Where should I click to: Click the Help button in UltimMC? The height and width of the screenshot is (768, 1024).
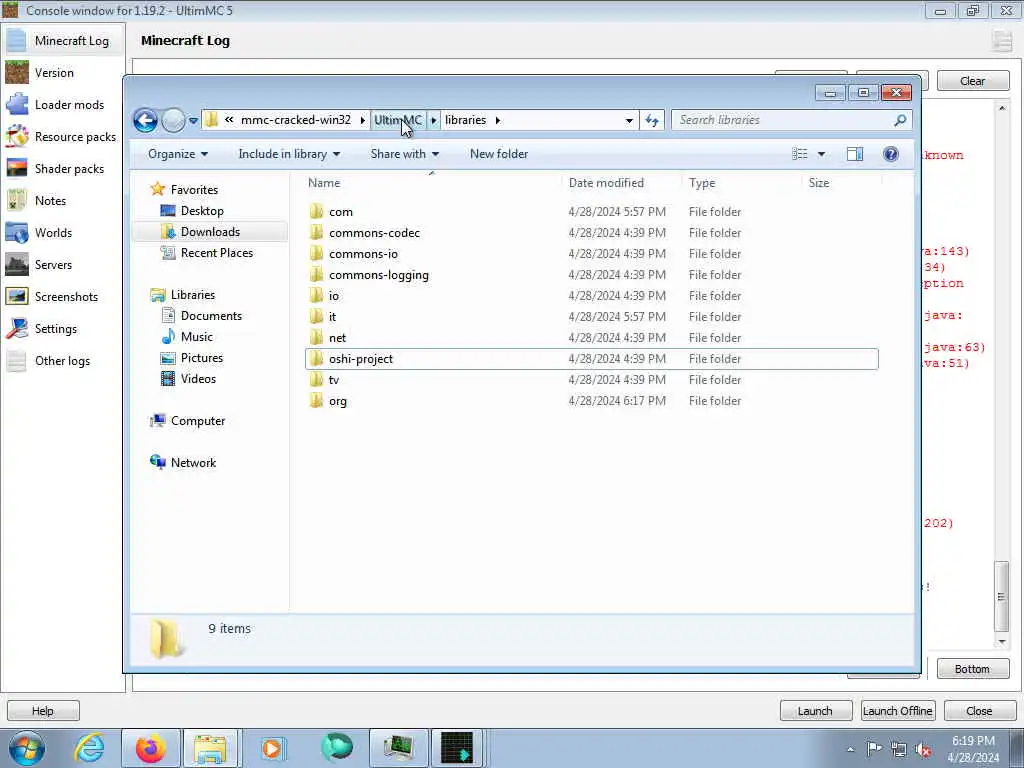pos(43,711)
